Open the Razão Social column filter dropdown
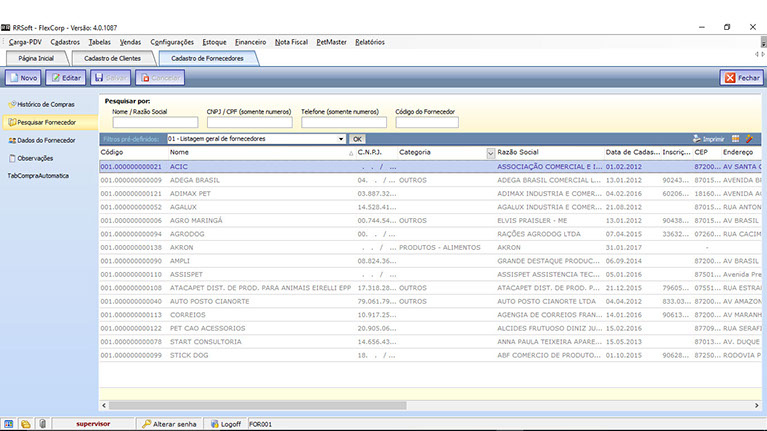767x431 pixels. pyautogui.click(x=490, y=153)
